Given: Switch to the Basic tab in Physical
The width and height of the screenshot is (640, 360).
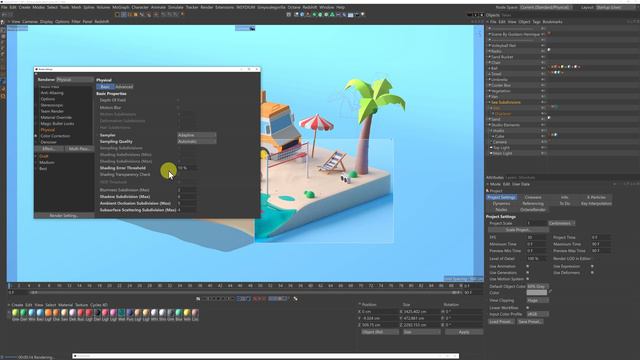Looking at the screenshot, I should point(105,87).
